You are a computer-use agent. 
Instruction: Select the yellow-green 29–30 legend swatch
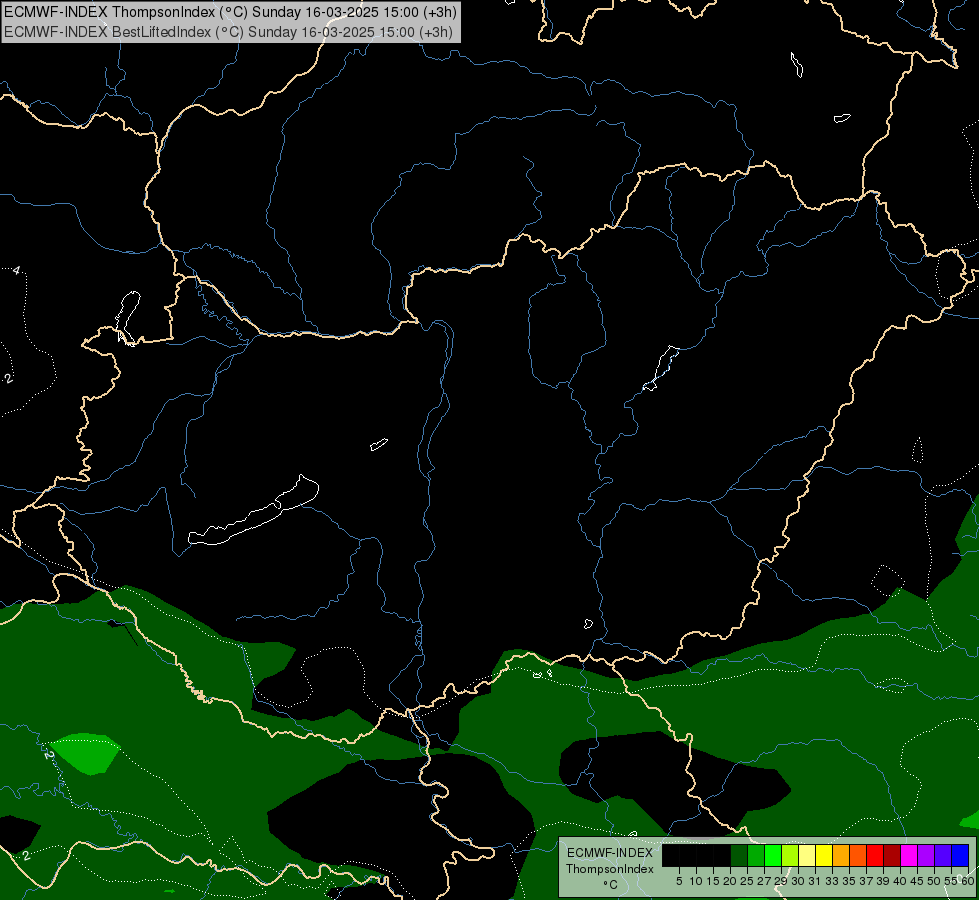(790, 855)
